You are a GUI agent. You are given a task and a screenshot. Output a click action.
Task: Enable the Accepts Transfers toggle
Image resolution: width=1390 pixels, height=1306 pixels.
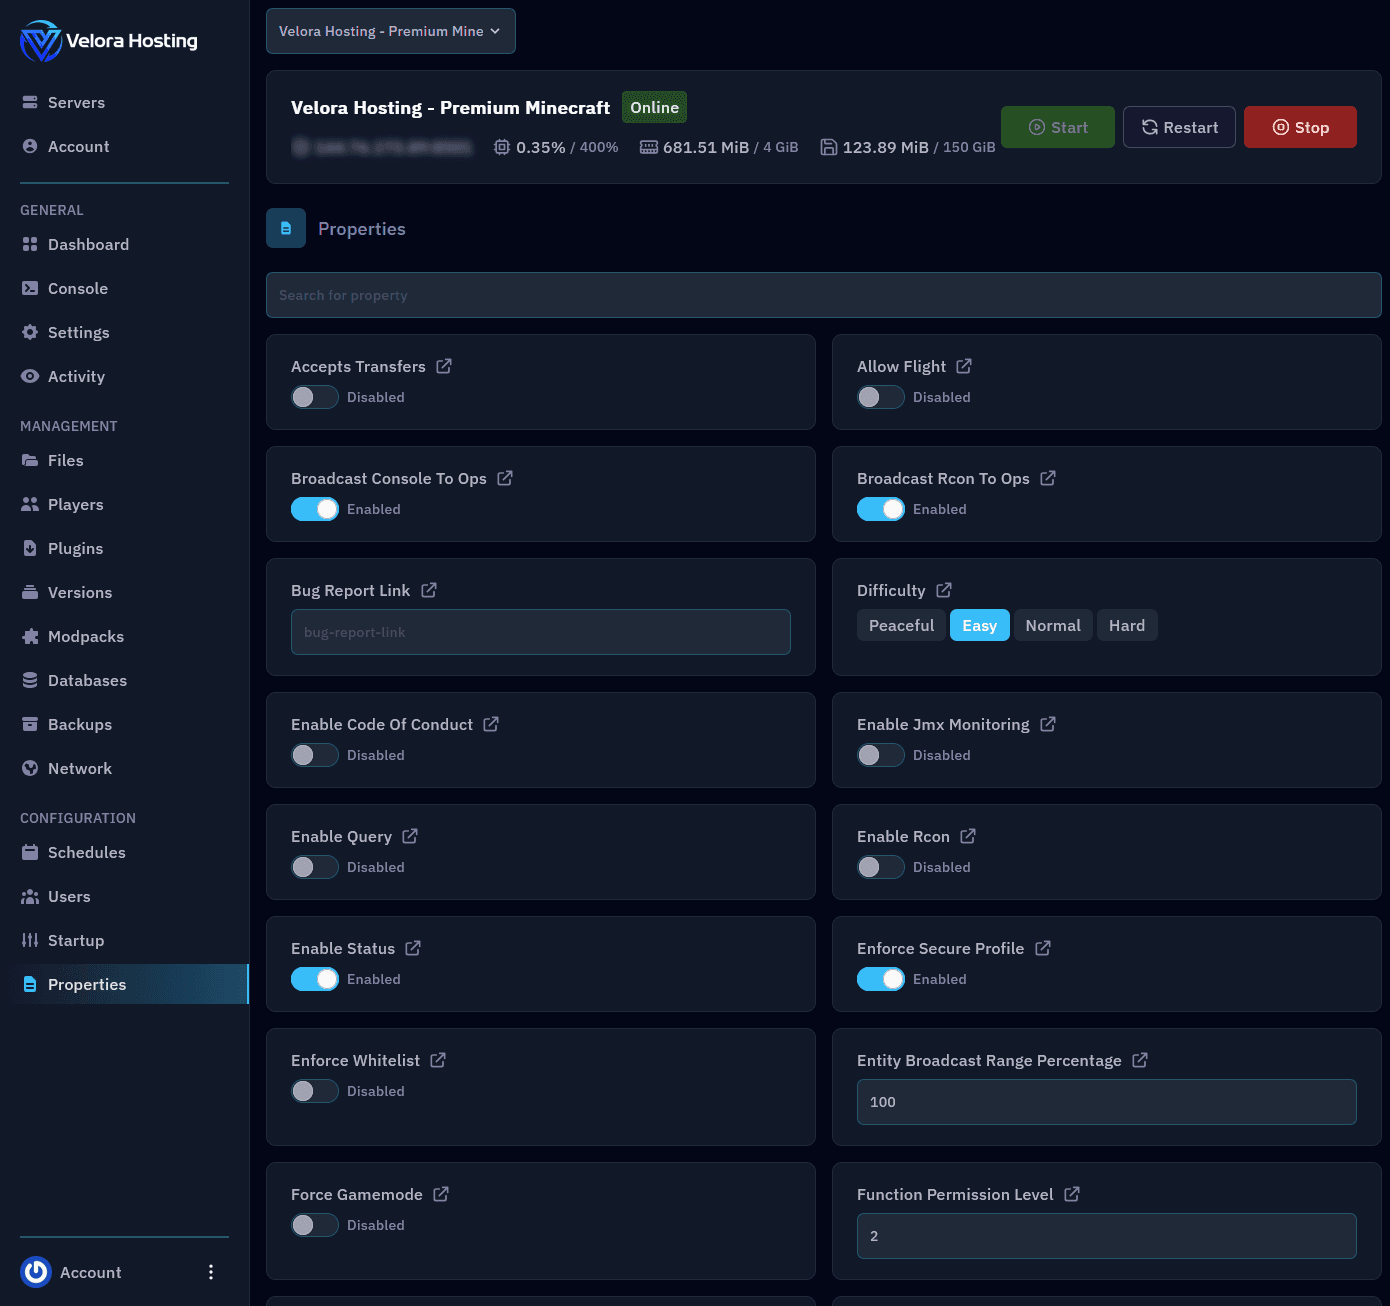tap(315, 397)
